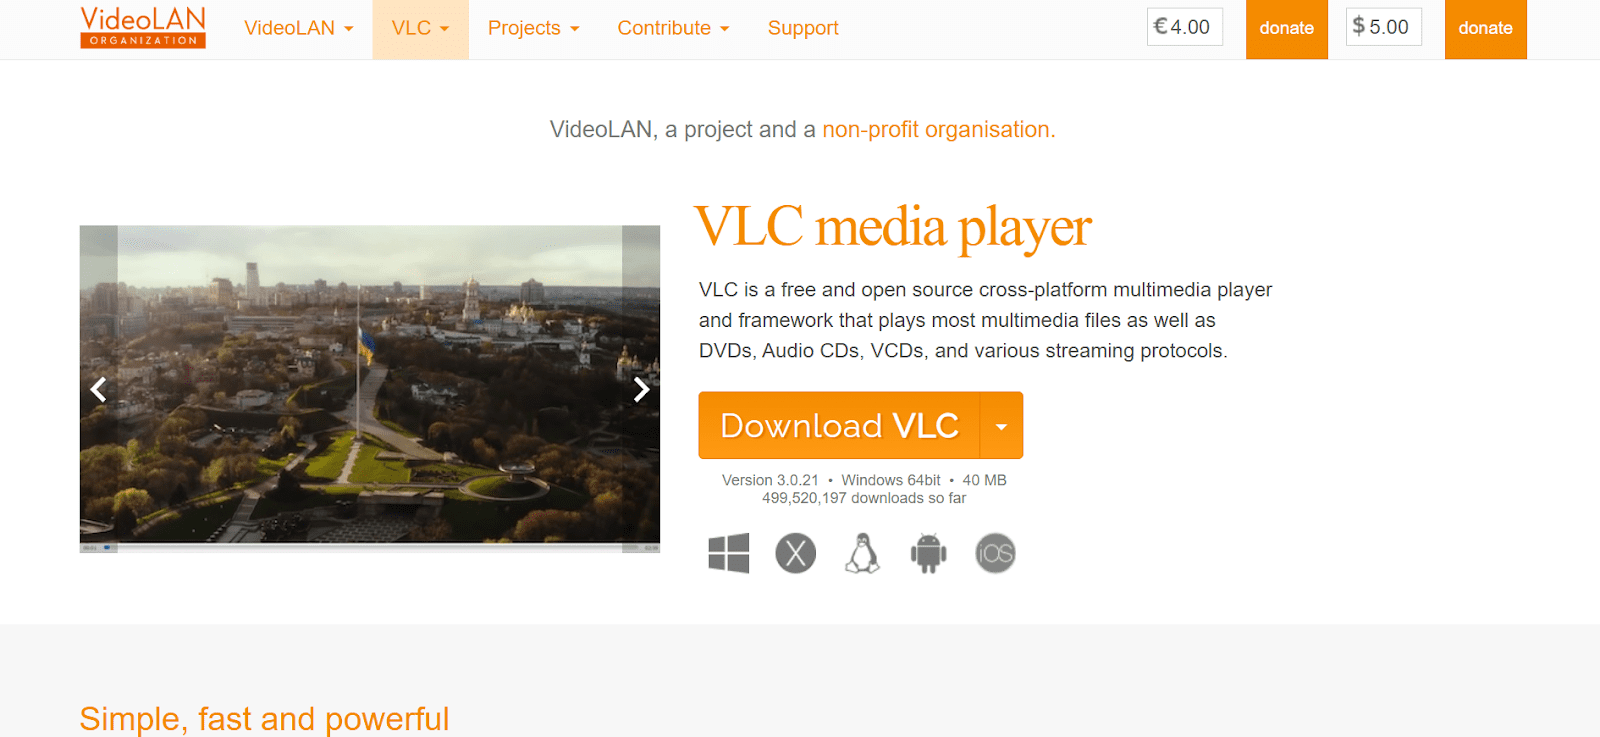
Task: Open the Android robot platform icon
Action: pos(928,553)
